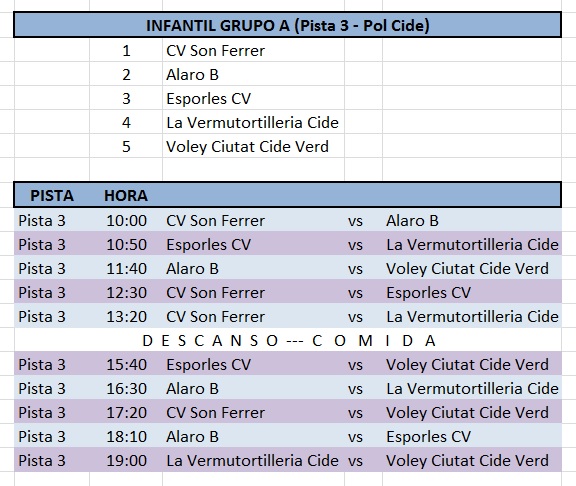Viewport: 576px width, 486px height.
Task: Click the 10:00 time cell
Action: click(126, 221)
